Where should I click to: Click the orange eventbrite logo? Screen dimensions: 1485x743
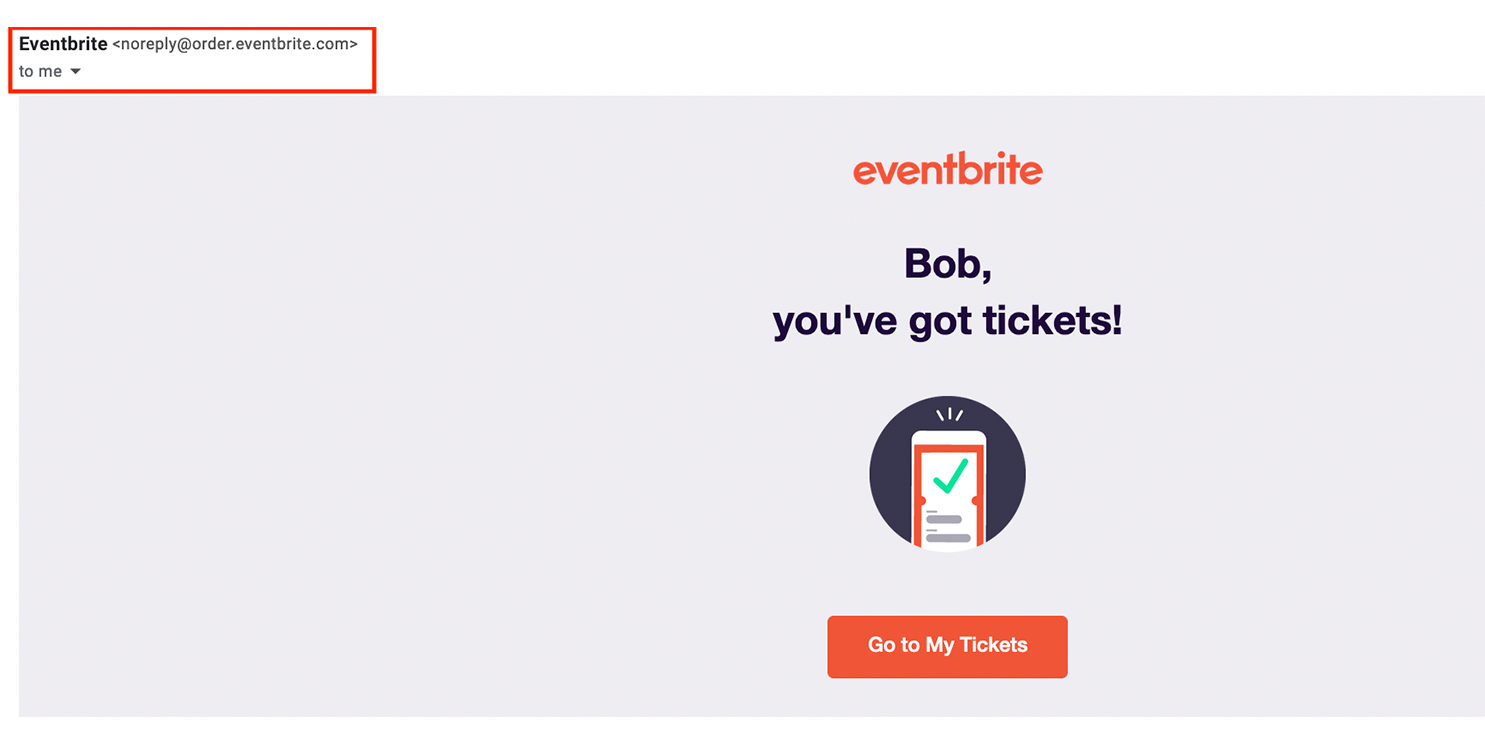point(947,170)
